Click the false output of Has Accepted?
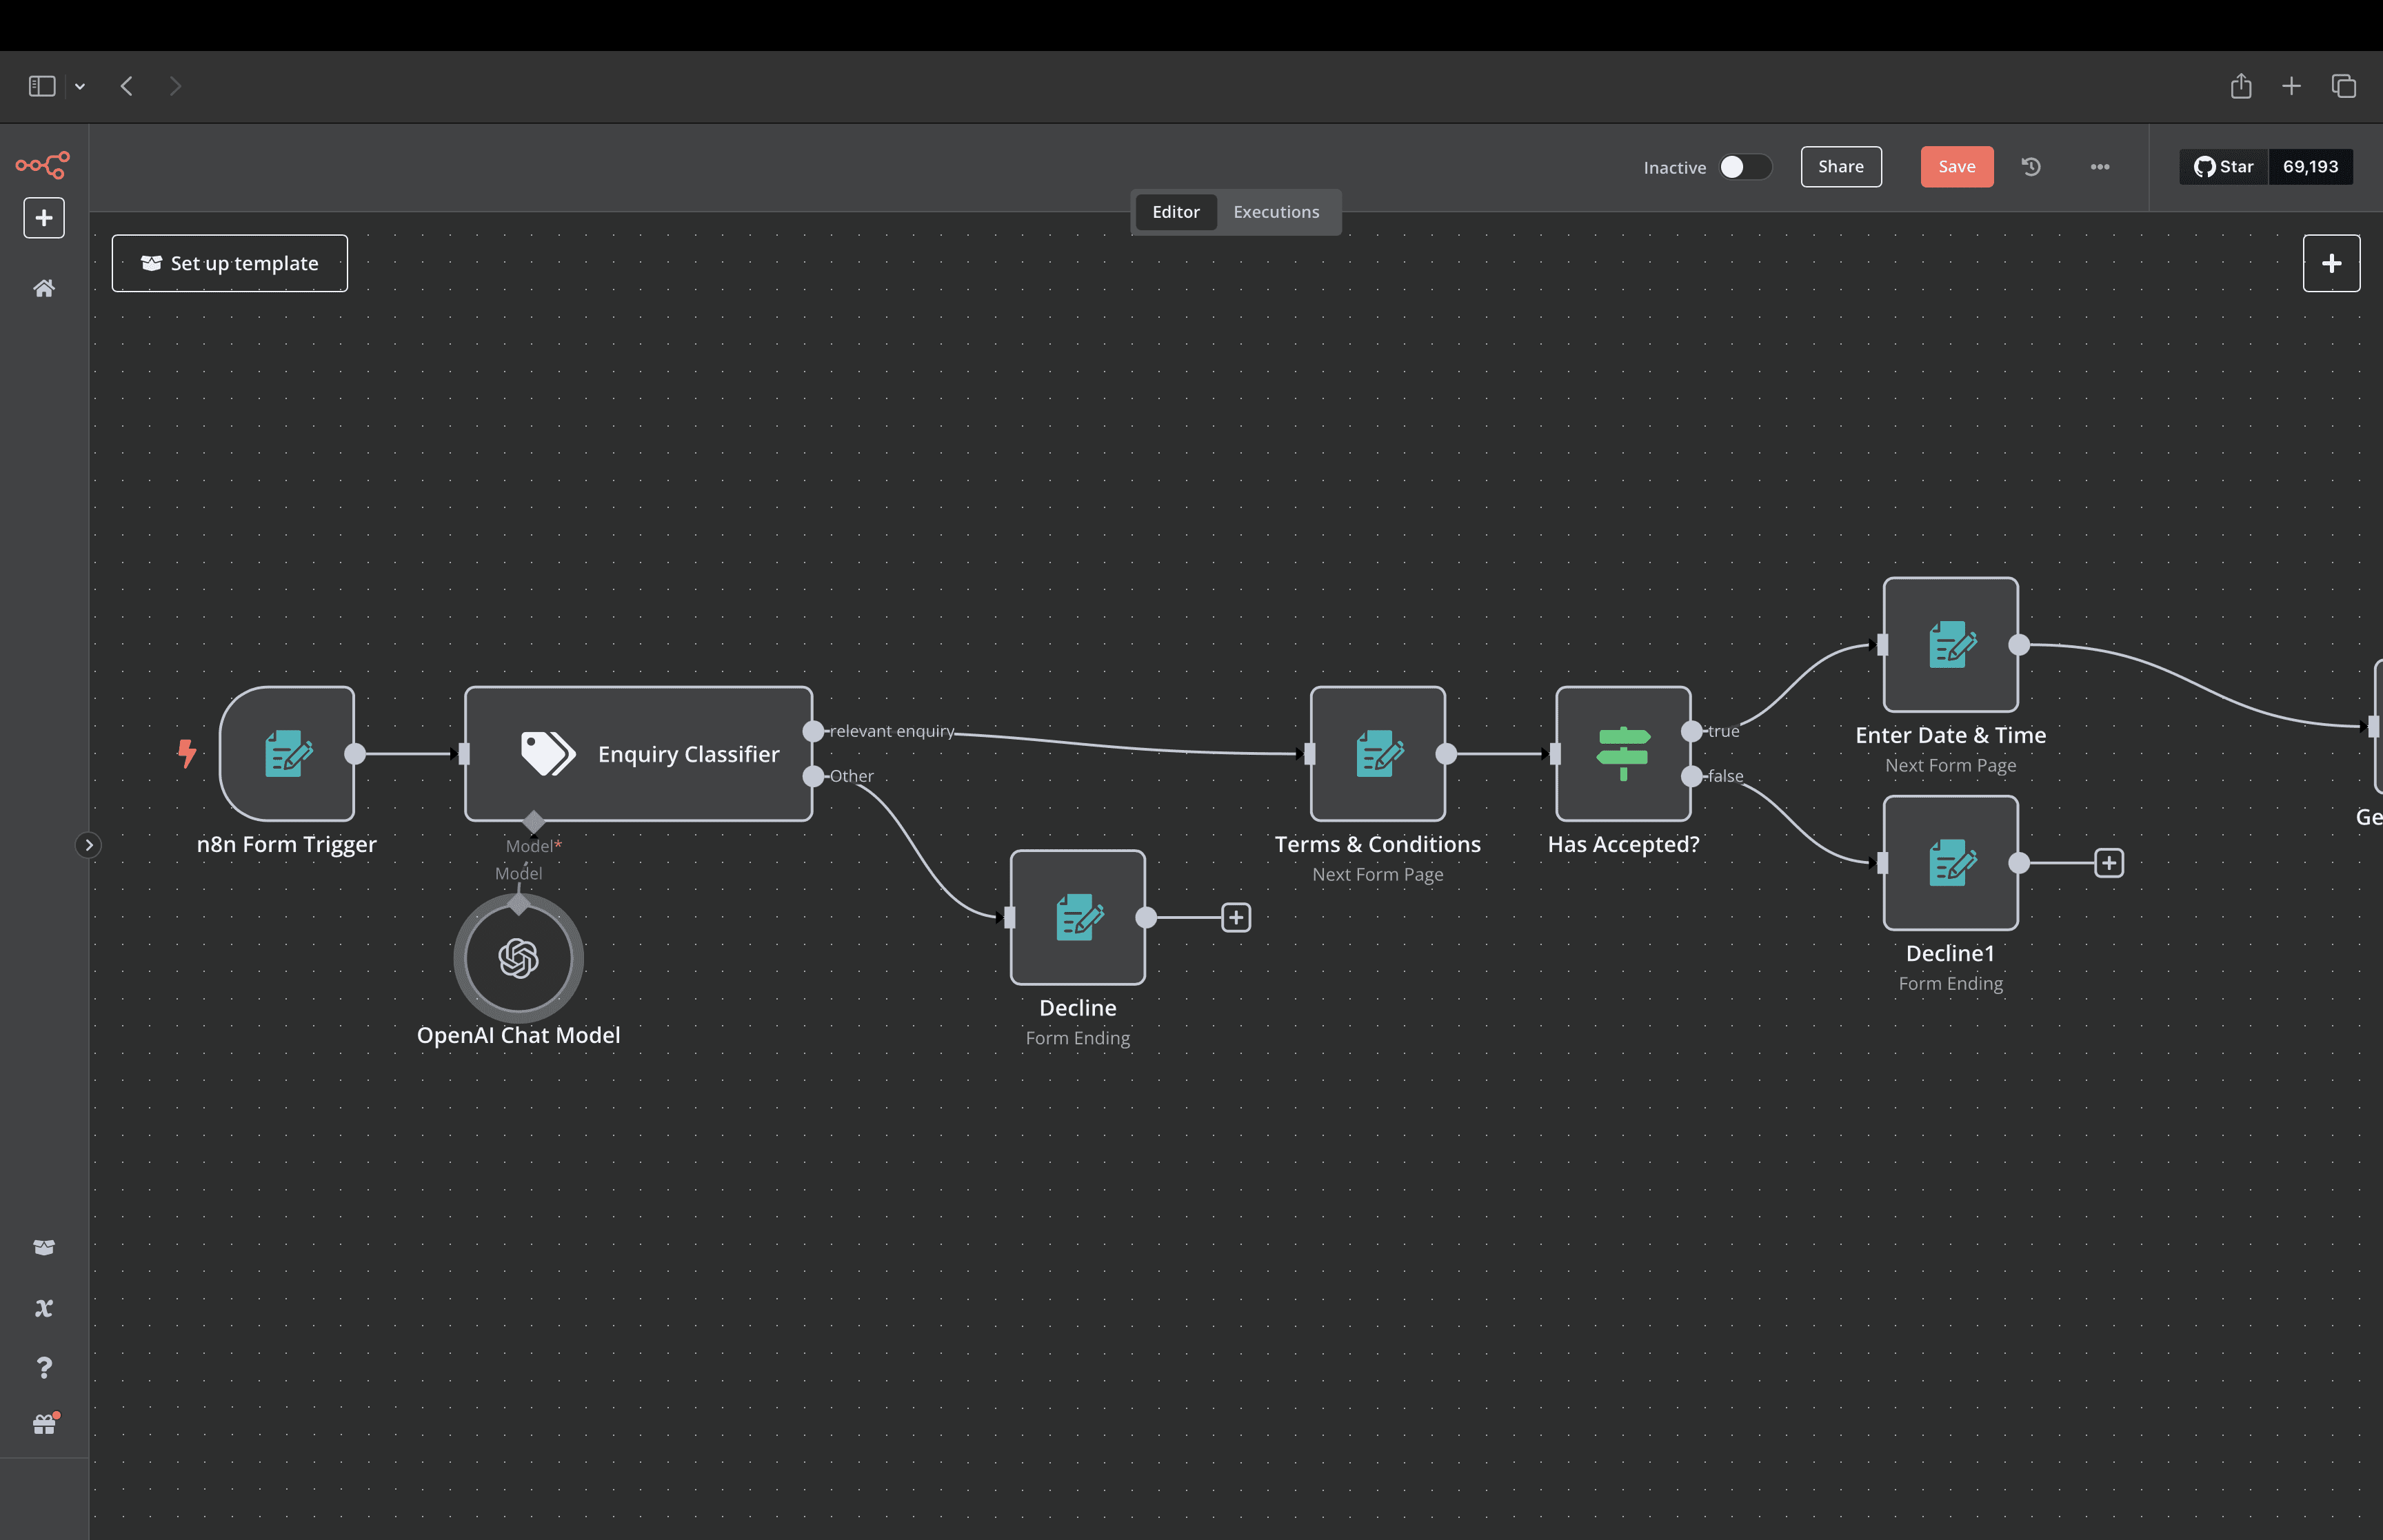 [1691, 776]
